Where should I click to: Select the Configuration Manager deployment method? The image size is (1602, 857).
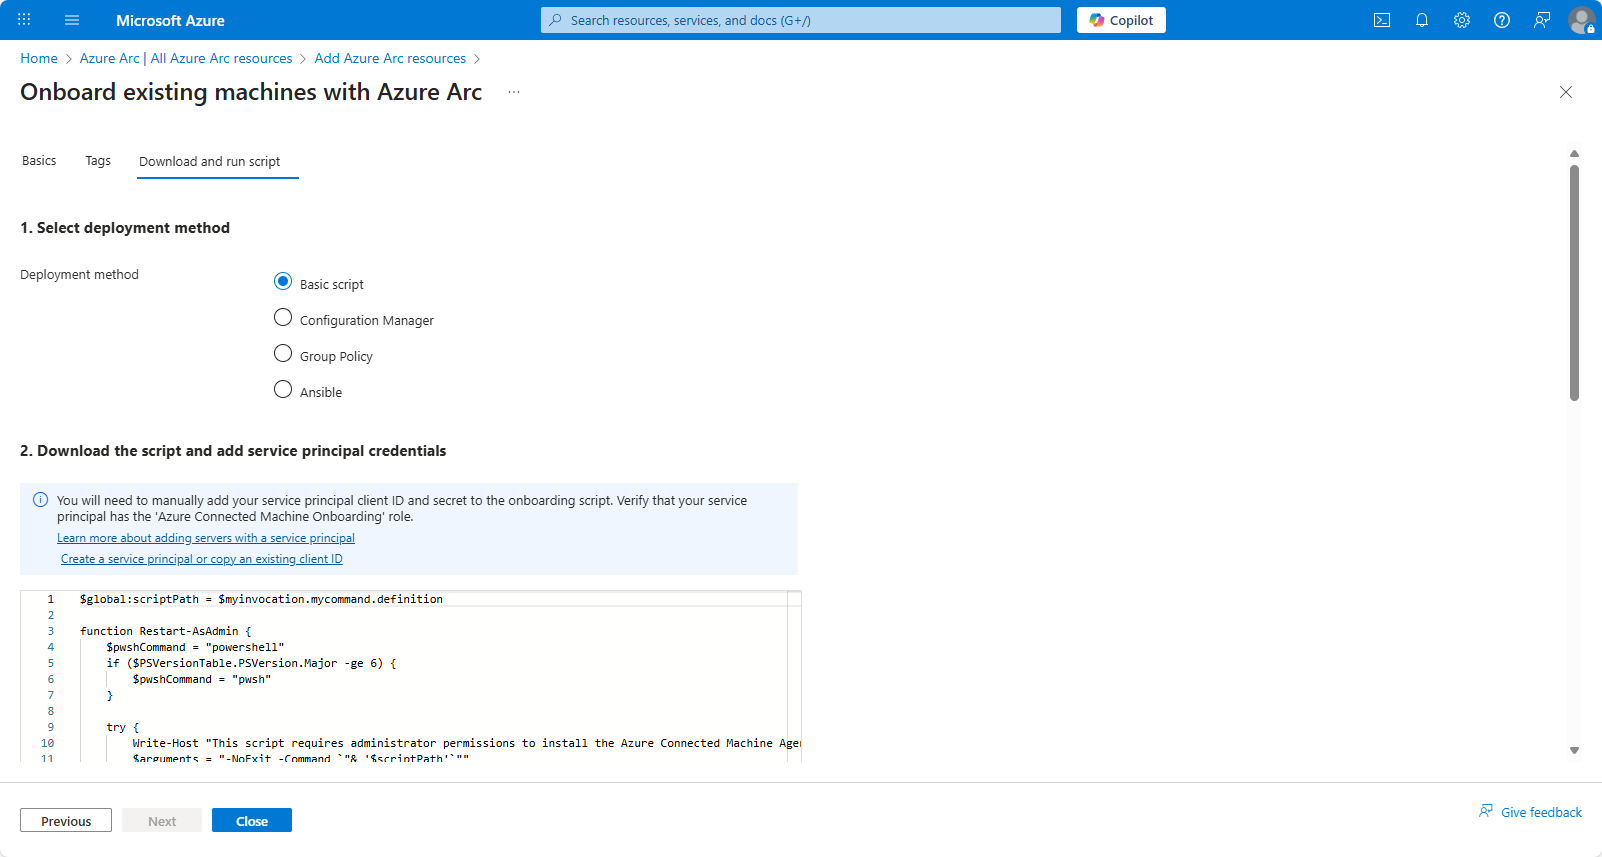tap(283, 318)
